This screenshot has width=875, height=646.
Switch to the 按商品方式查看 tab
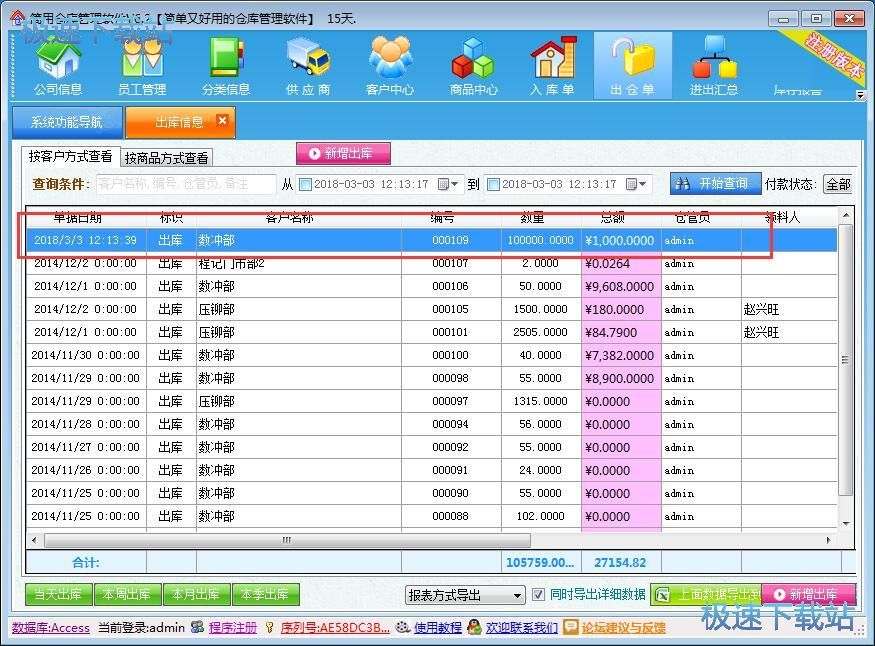pos(166,156)
